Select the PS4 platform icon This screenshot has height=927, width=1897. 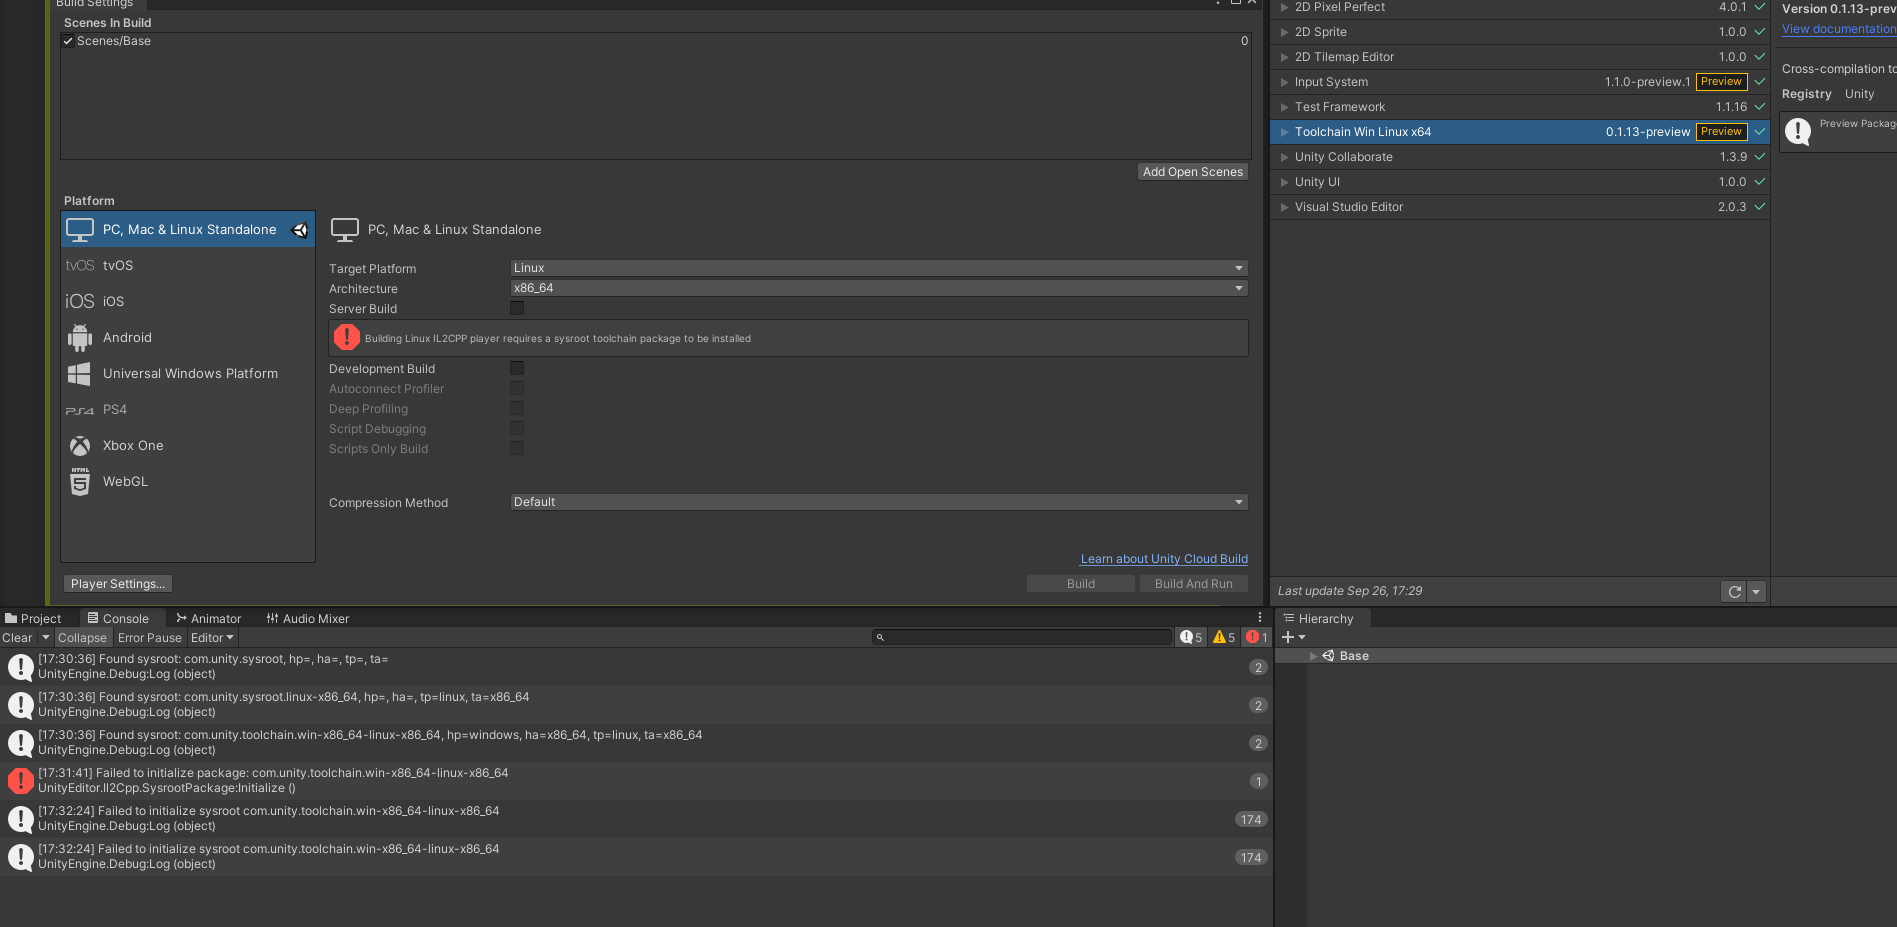[x=80, y=409]
